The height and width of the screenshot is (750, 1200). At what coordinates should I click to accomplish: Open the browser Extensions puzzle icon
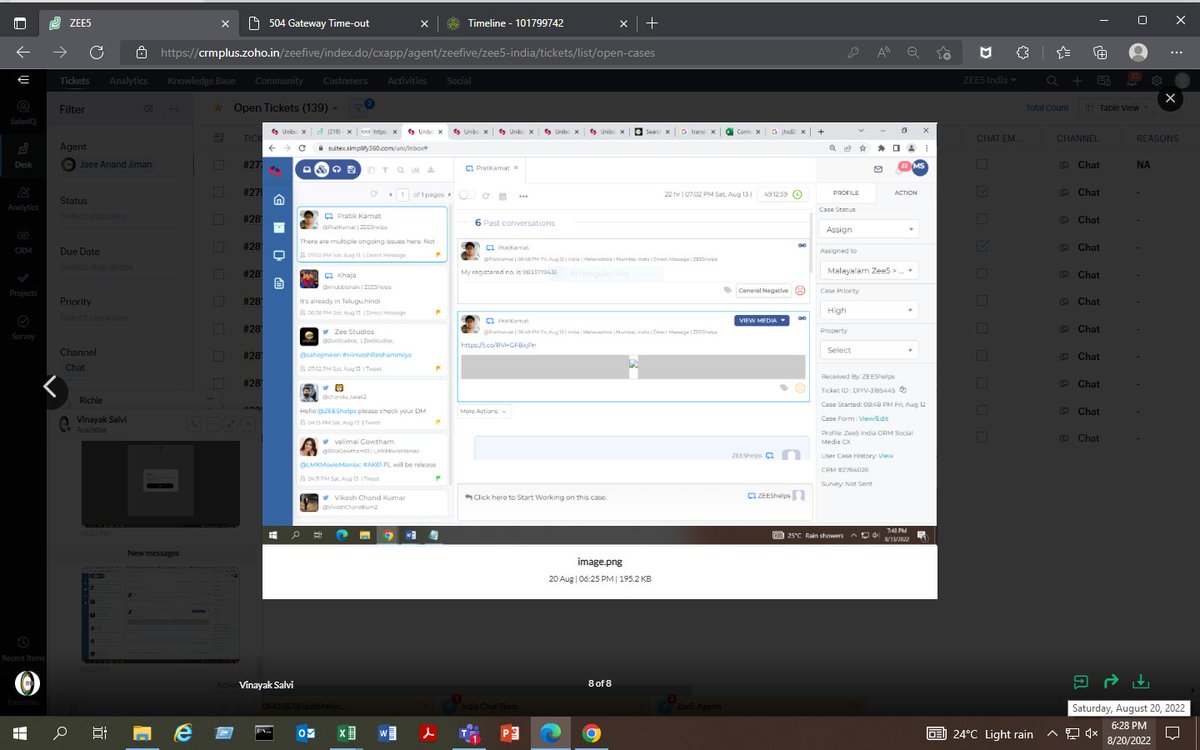coord(1022,52)
